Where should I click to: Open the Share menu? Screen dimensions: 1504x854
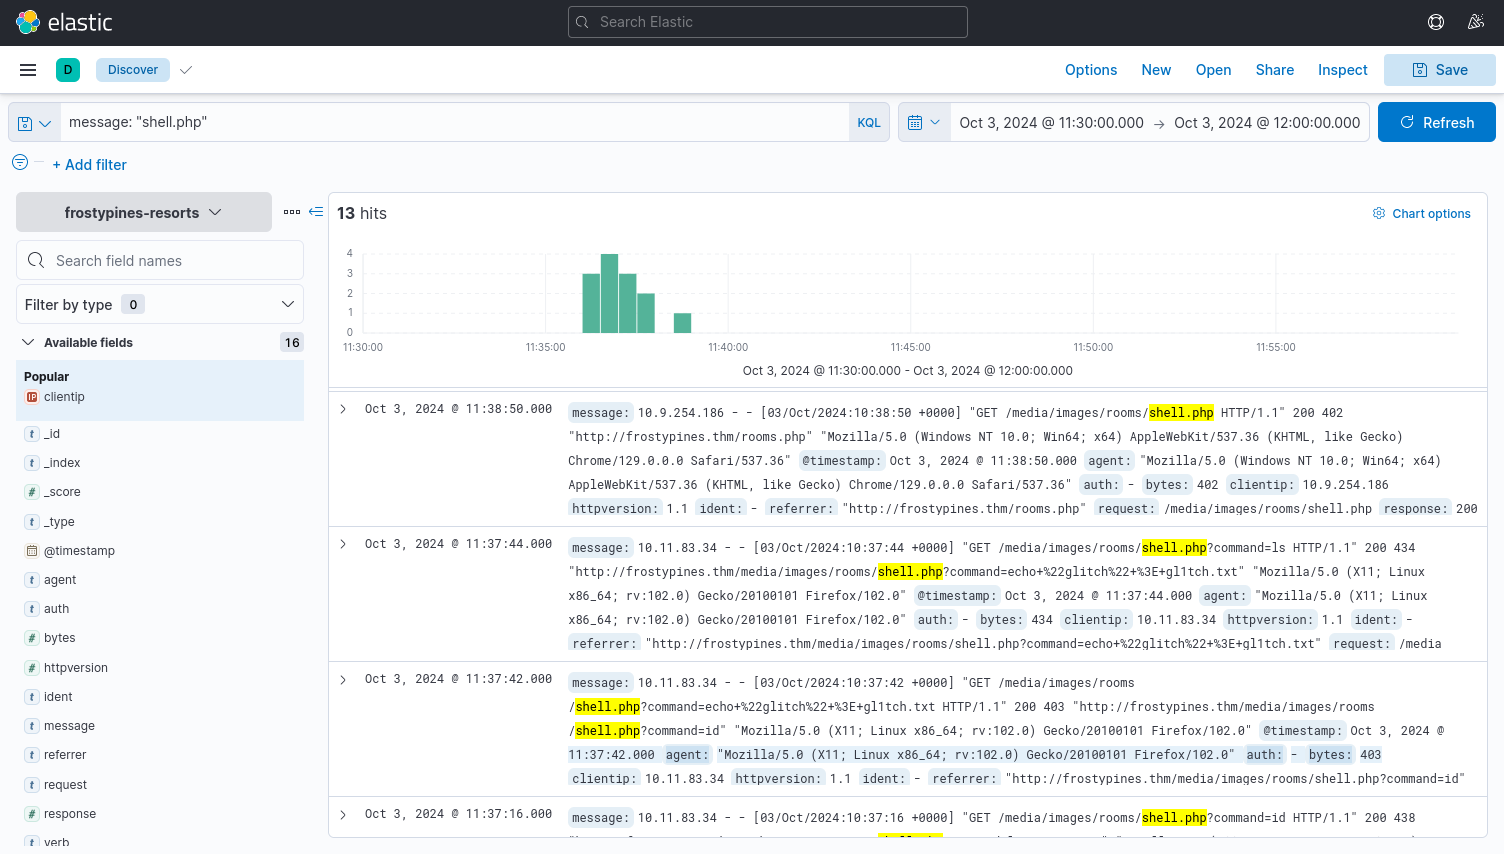coord(1275,70)
